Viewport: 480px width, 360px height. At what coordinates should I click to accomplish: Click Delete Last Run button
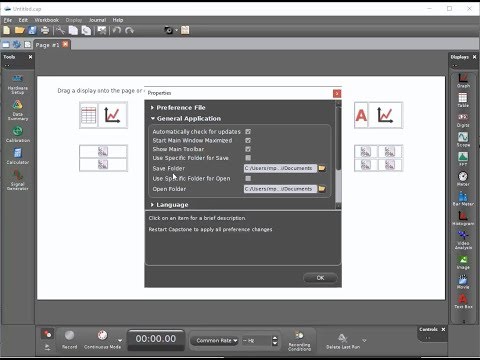(x=343, y=341)
